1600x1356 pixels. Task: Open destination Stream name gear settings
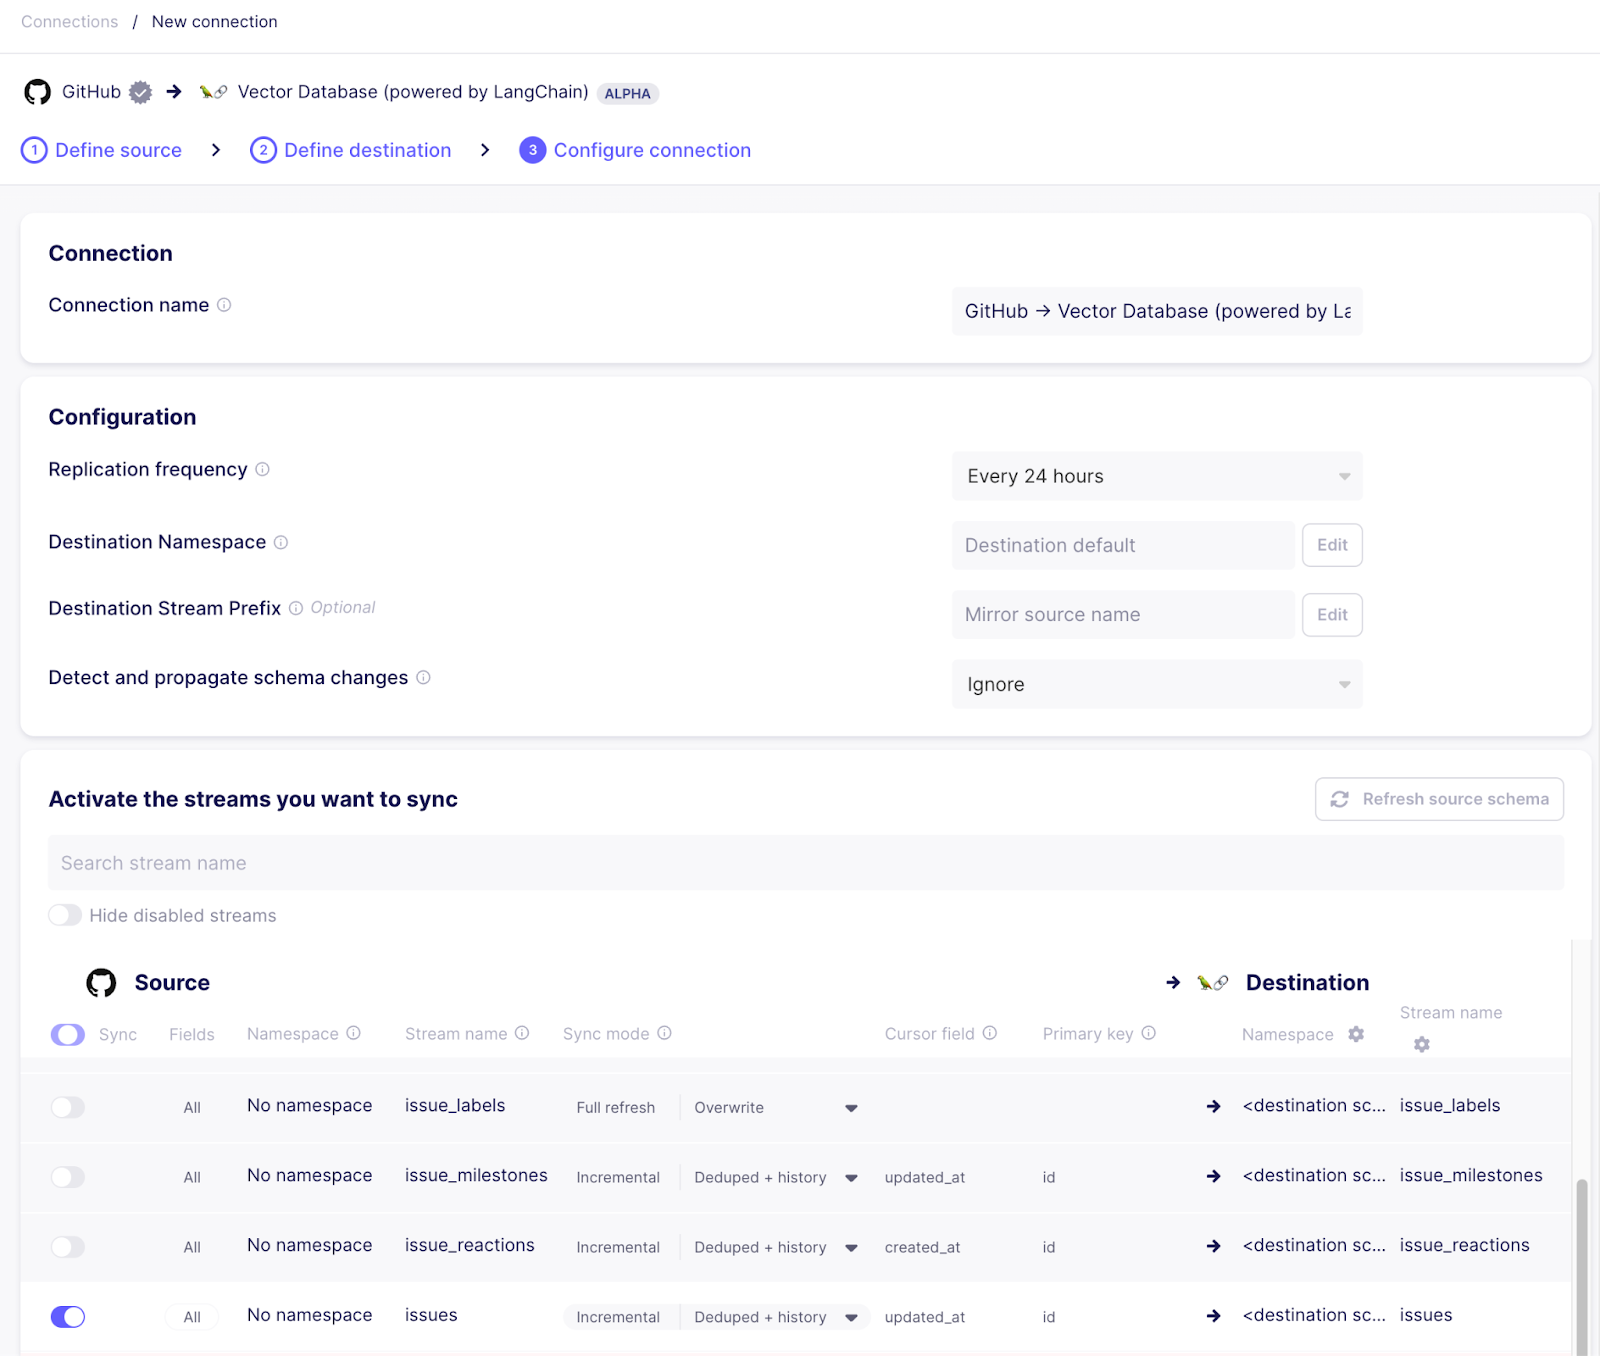[1421, 1044]
